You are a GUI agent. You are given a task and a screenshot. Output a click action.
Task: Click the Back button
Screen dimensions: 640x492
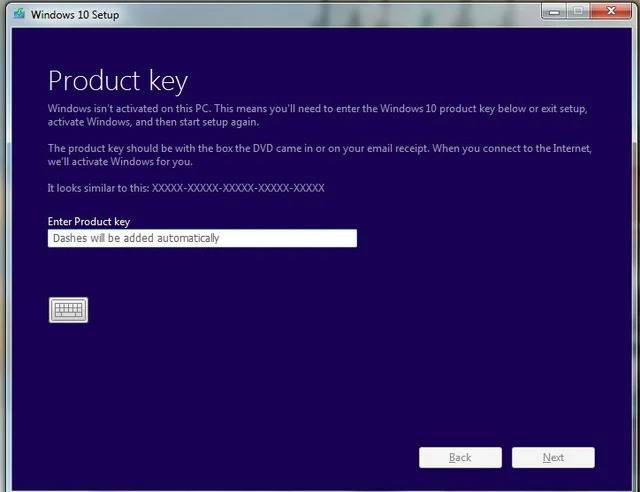460,457
